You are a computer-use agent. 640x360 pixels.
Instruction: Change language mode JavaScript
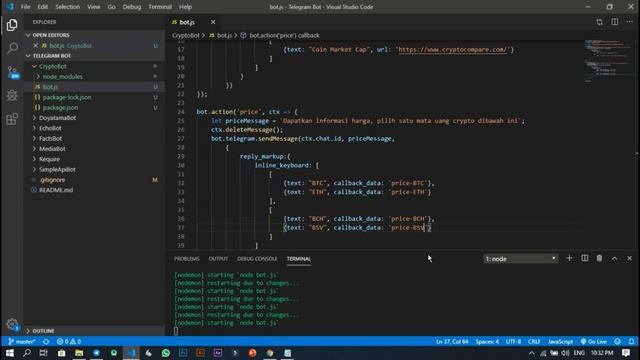[560, 341]
